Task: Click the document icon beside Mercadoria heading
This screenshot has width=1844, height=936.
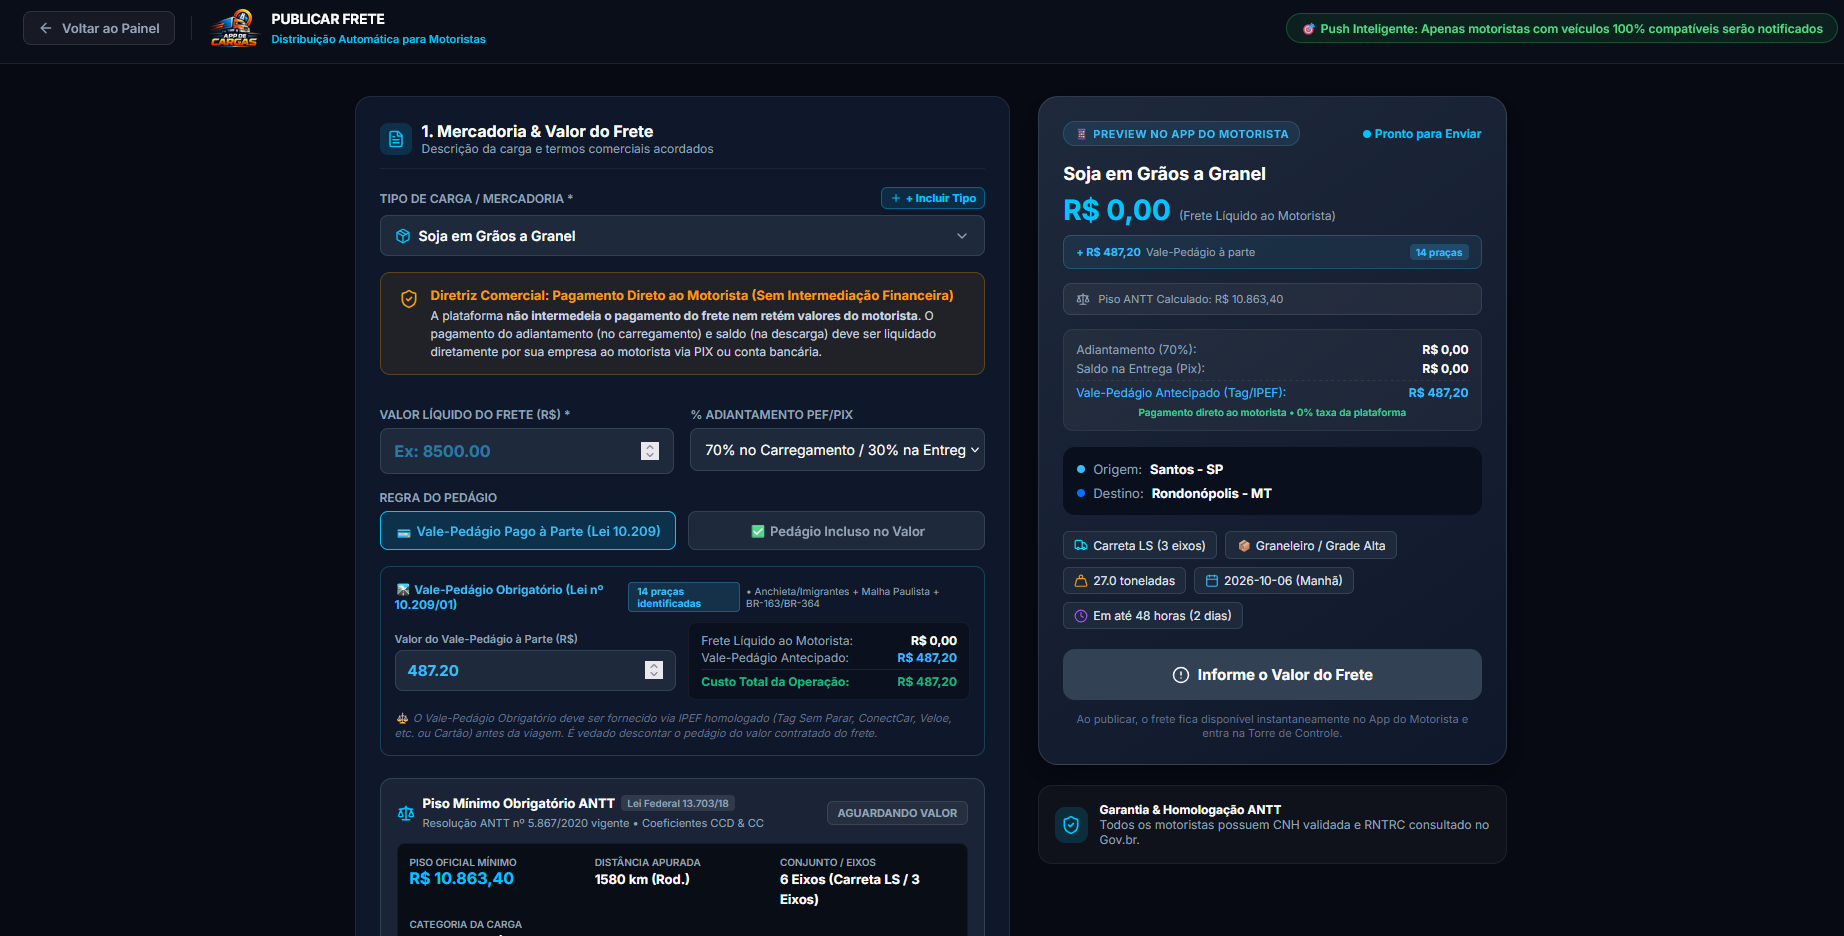Action: point(396,139)
